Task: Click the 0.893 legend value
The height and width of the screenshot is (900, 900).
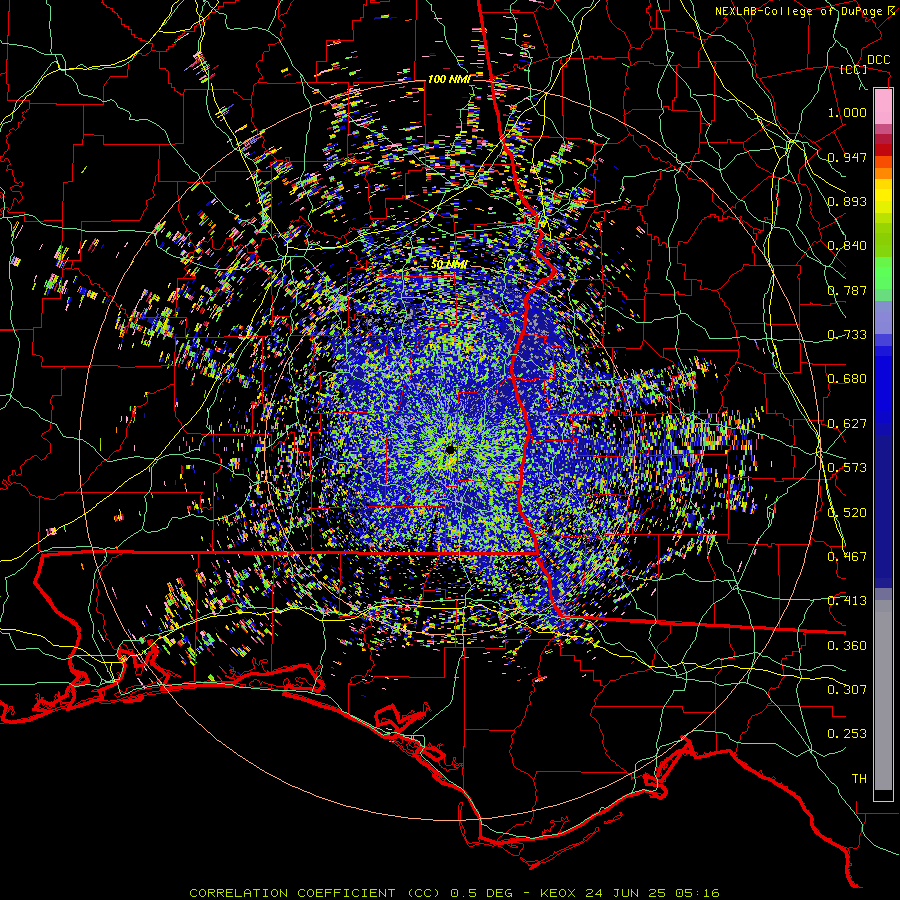Action: coord(847,201)
